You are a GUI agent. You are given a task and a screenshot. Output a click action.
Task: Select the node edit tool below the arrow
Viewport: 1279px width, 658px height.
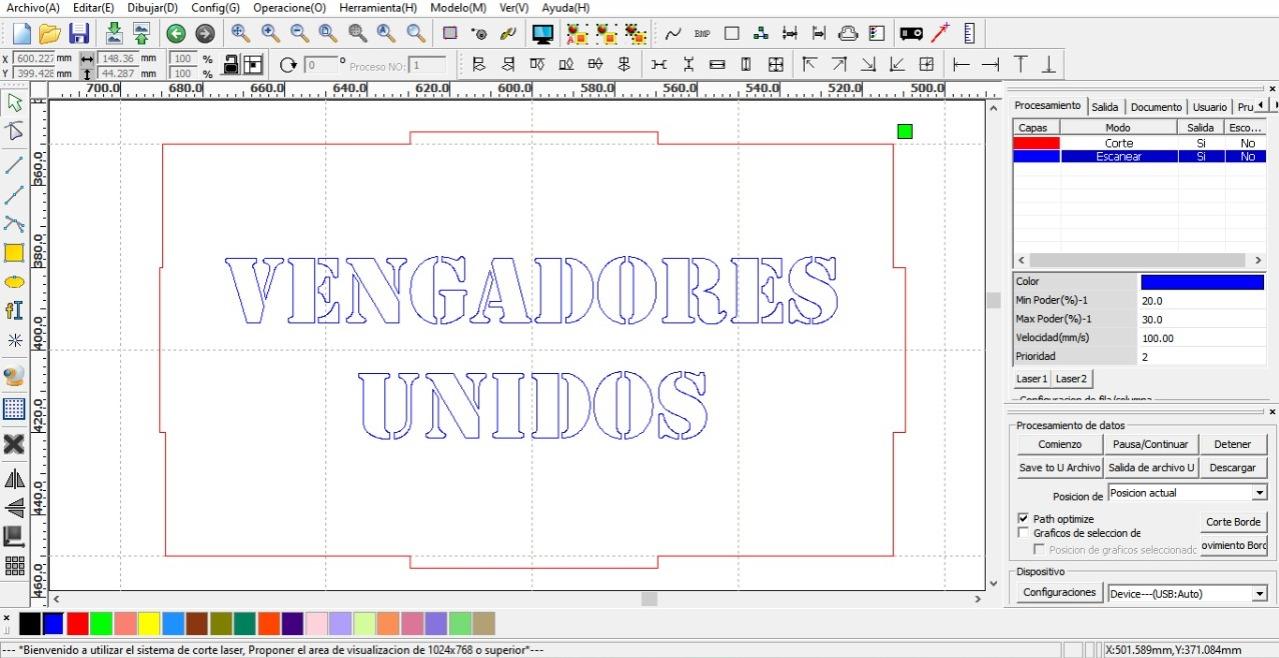coord(14,131)
